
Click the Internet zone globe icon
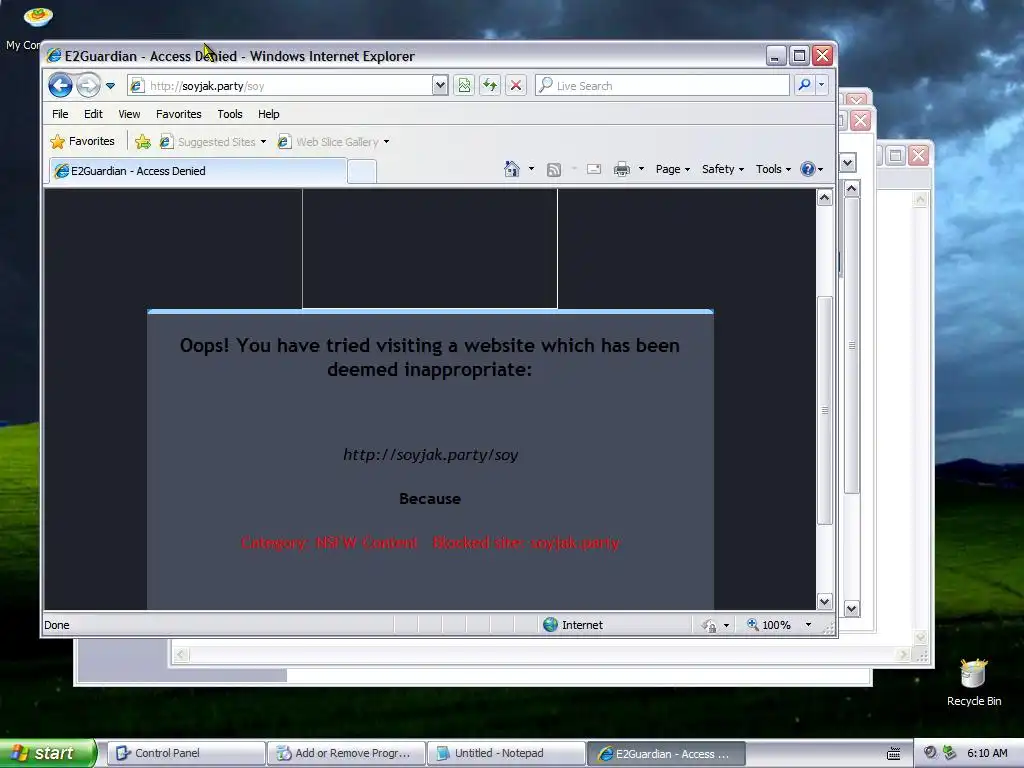551,625
